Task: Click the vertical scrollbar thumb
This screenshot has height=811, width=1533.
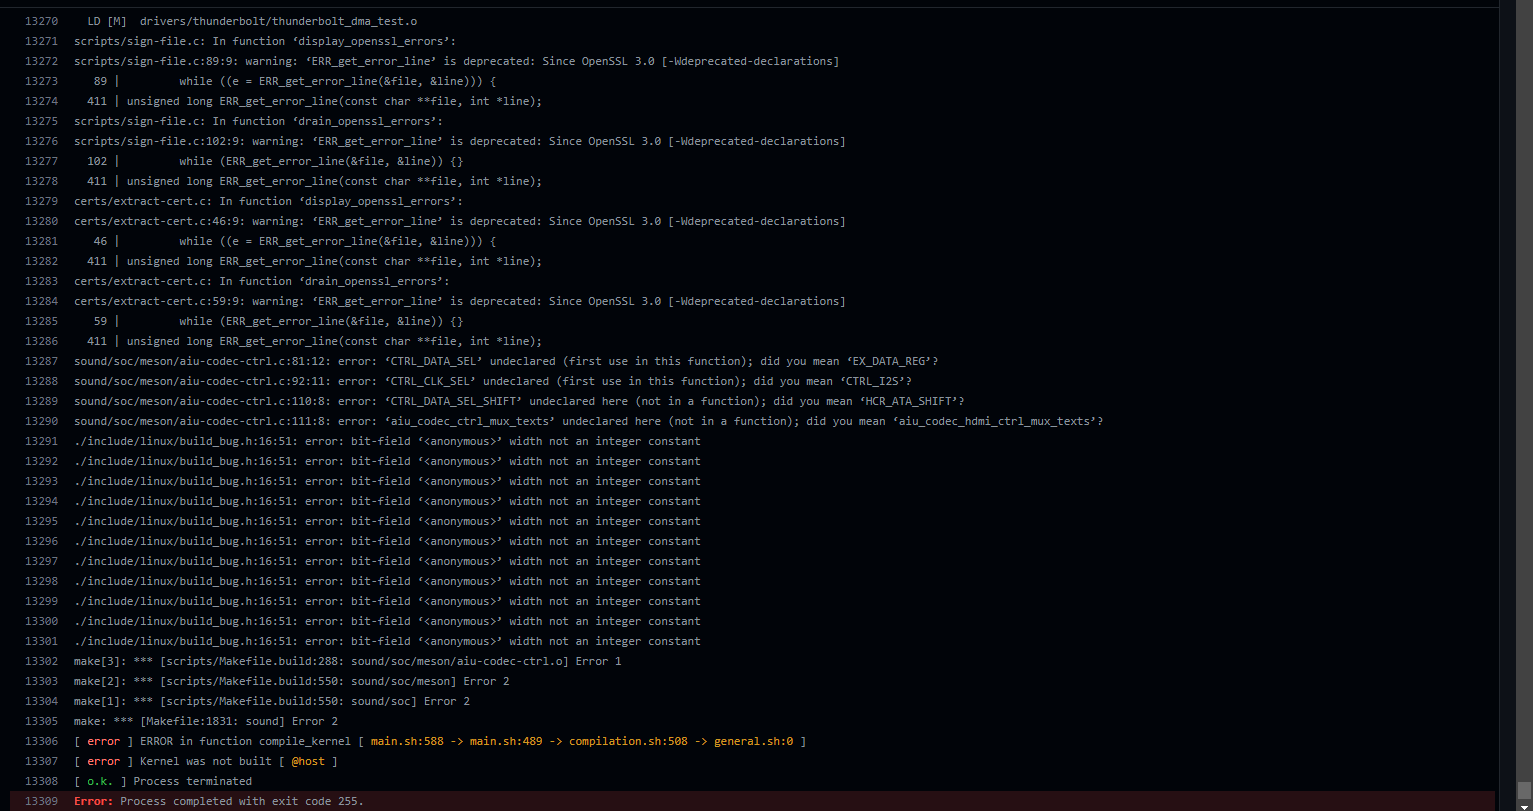Action: (x=1526, y=790)
